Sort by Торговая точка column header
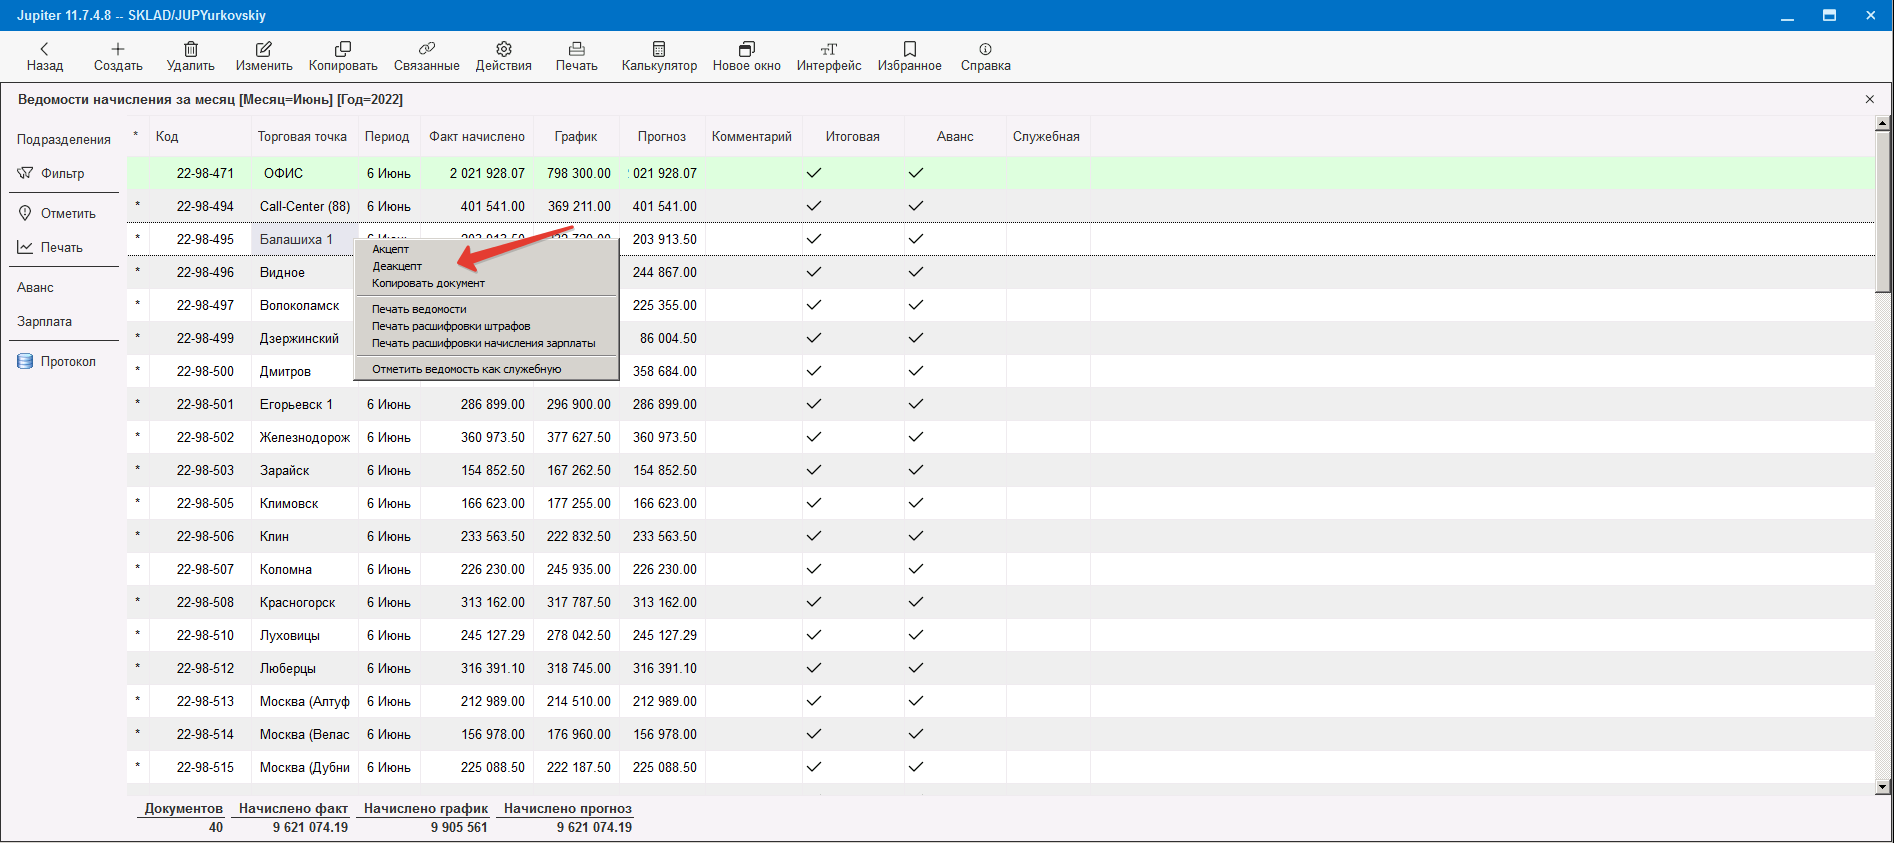 302,136
